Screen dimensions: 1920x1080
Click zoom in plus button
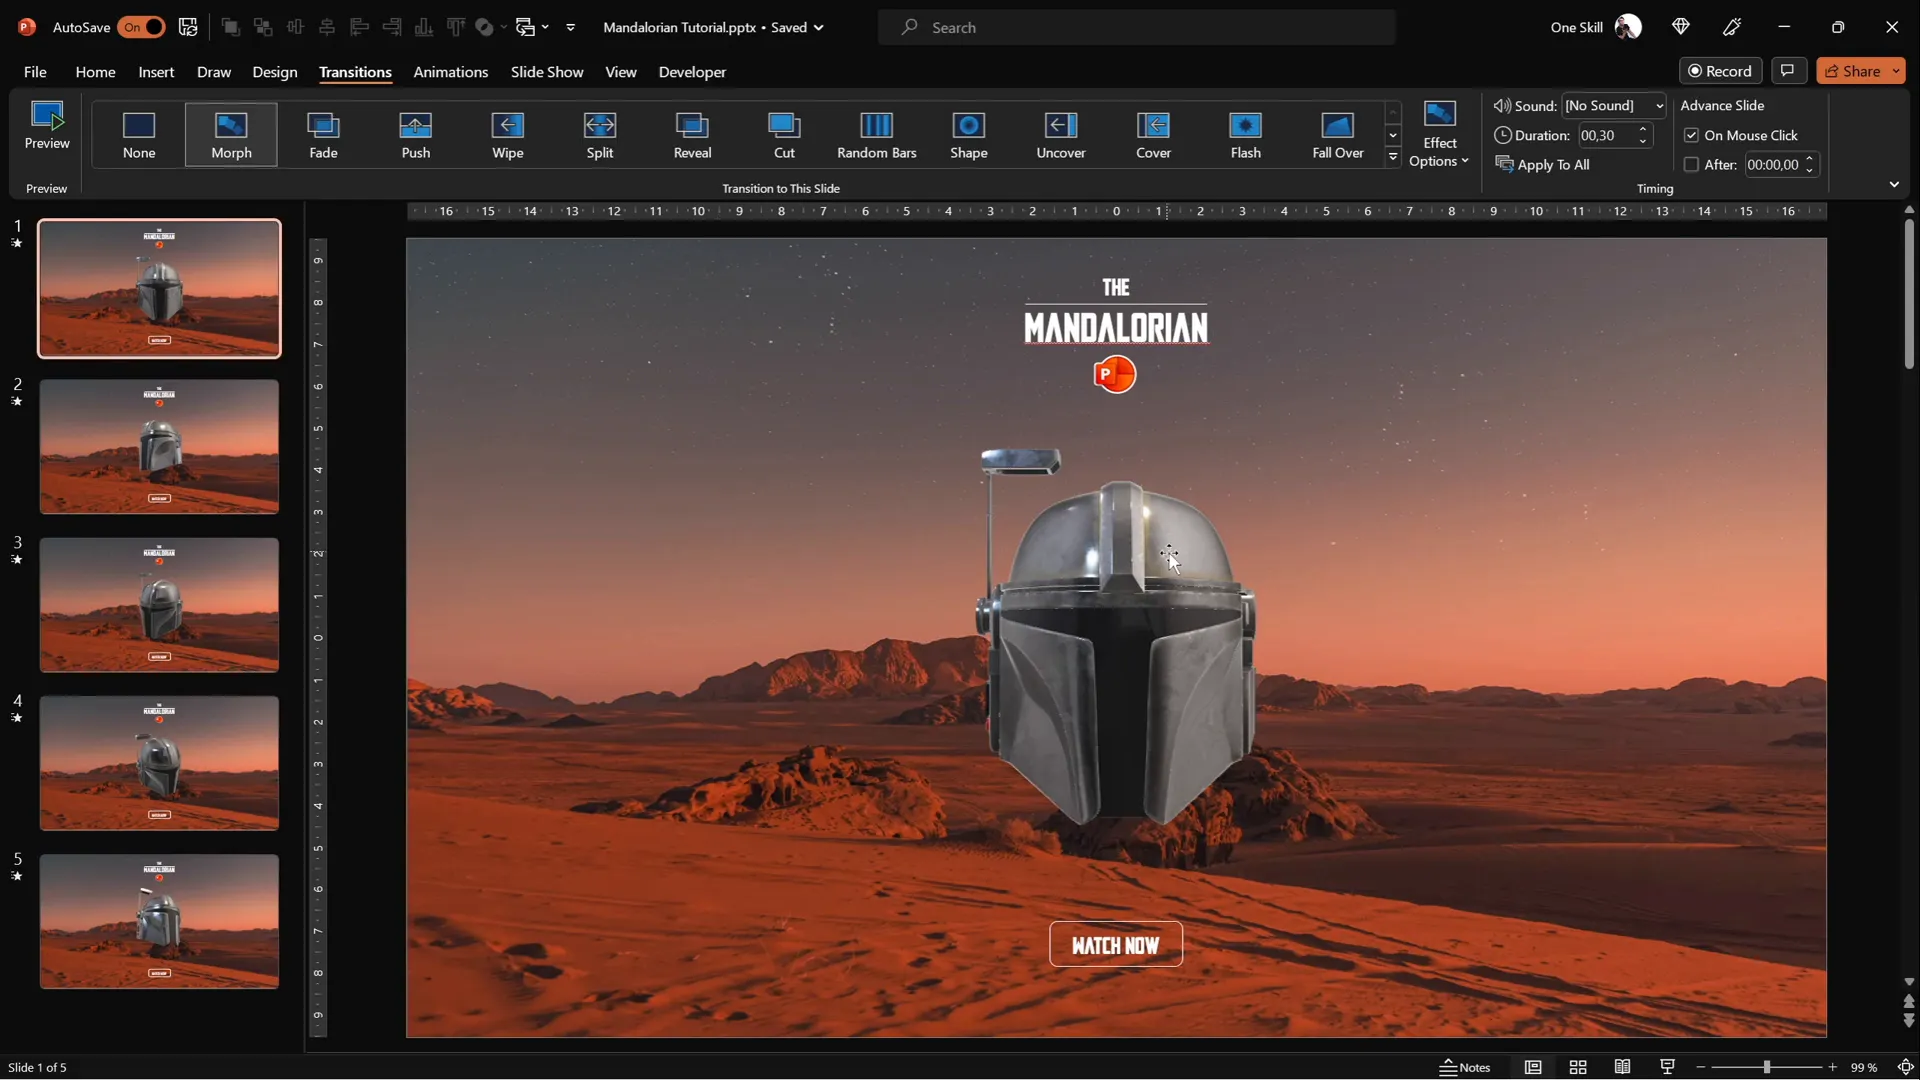coord(1833,1067)
